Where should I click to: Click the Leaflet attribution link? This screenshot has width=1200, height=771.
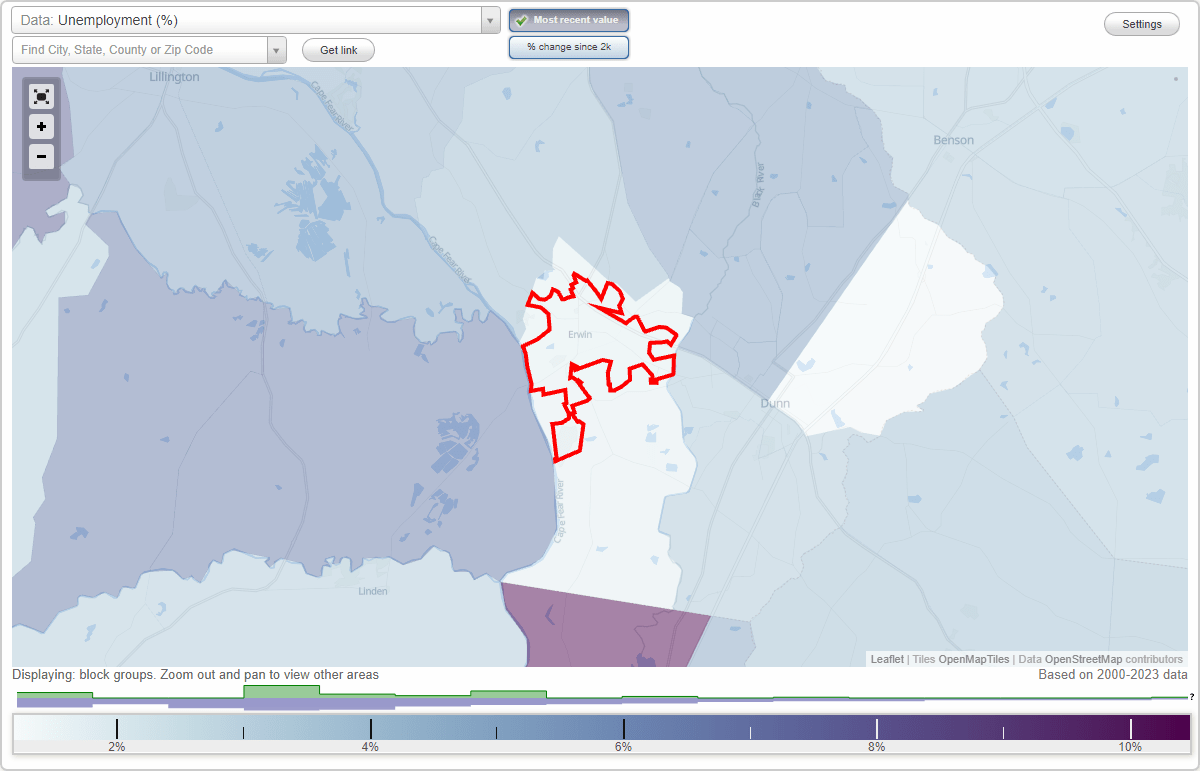pos(886,659)
